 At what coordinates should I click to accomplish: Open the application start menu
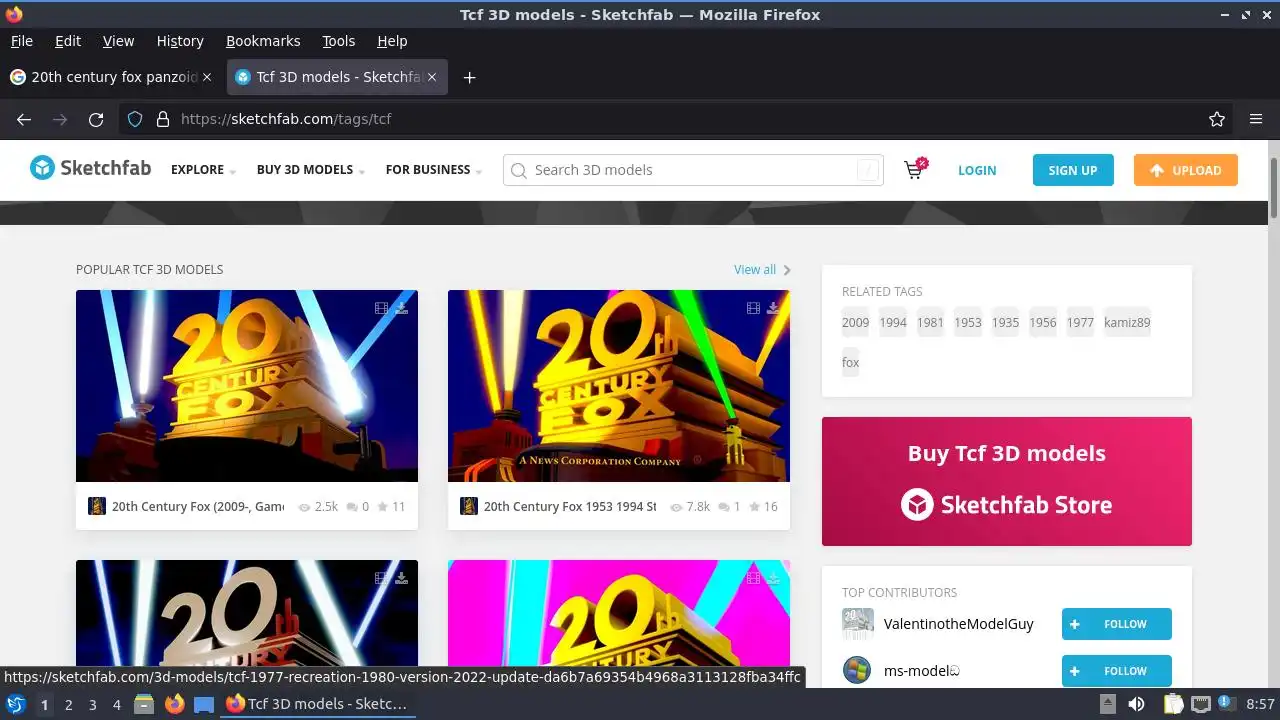(x=15, y=704)
